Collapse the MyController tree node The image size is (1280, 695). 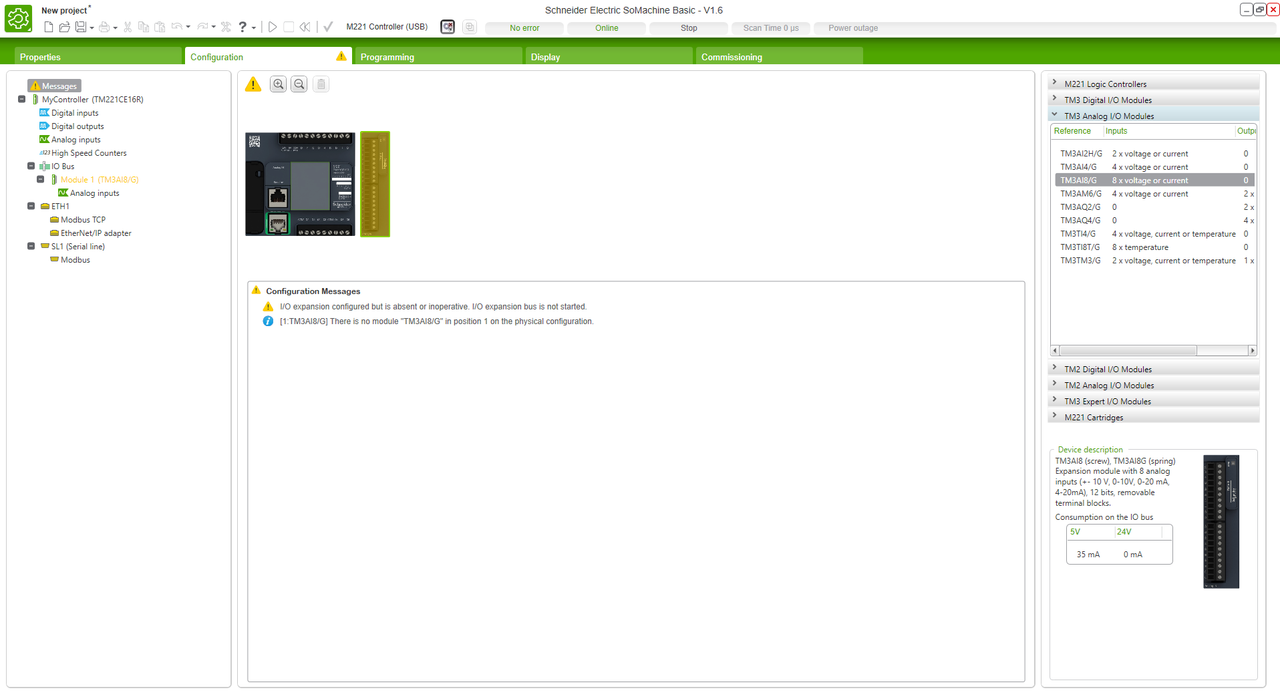(22, 100)
